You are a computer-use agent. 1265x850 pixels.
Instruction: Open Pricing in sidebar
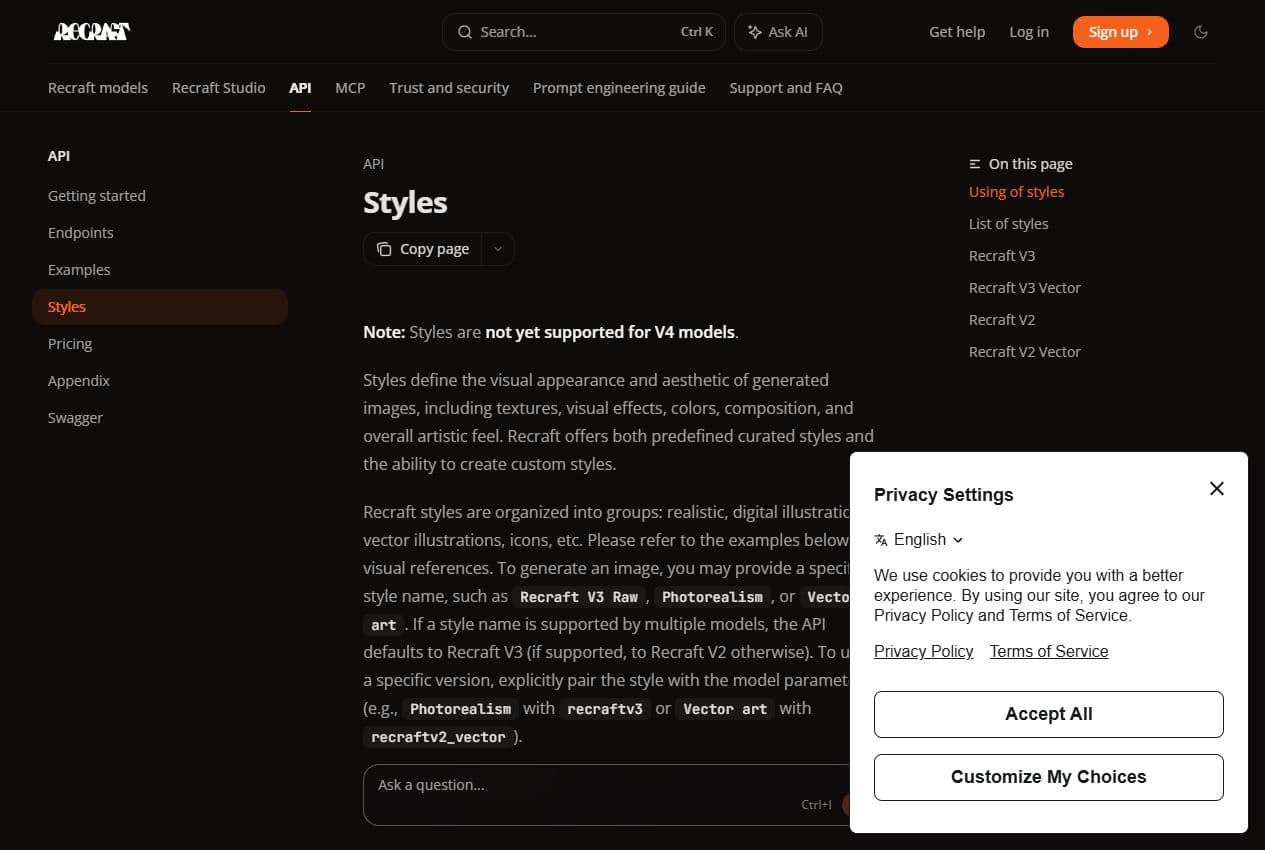pyautogui.click(x=160, y=344)
